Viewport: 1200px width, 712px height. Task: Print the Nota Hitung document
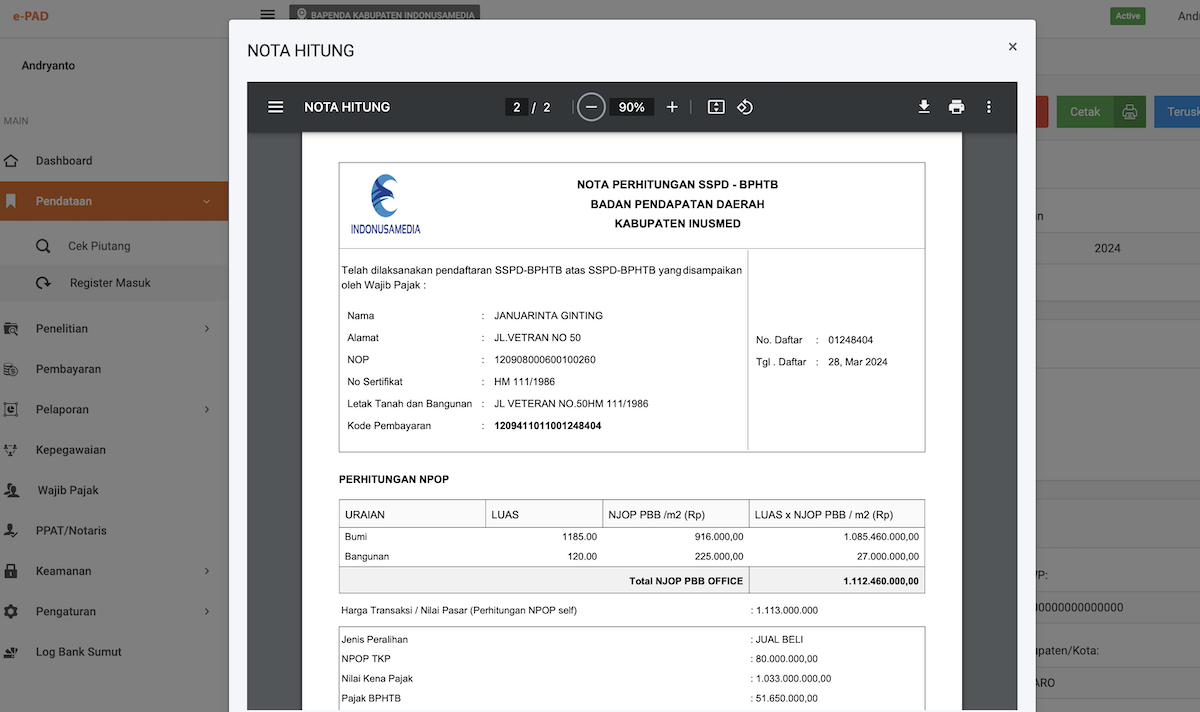pos(957,107)
